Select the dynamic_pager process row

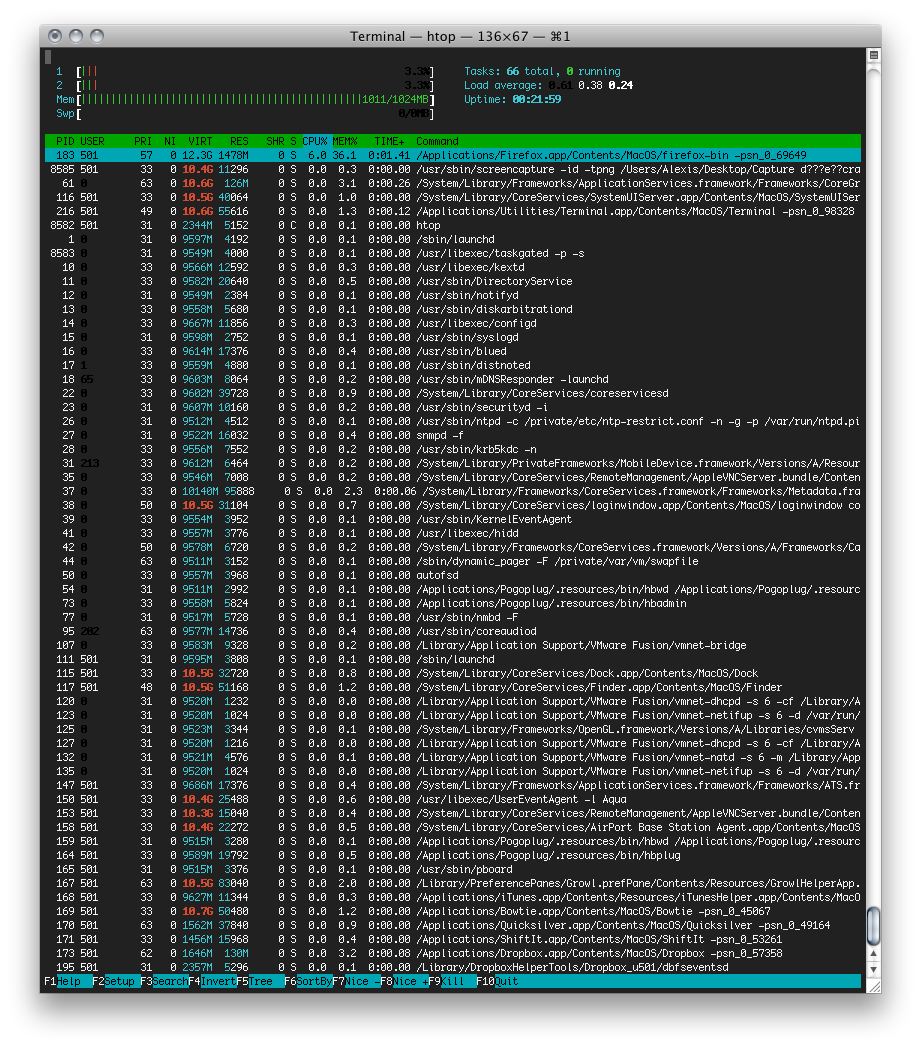point(452,561)
